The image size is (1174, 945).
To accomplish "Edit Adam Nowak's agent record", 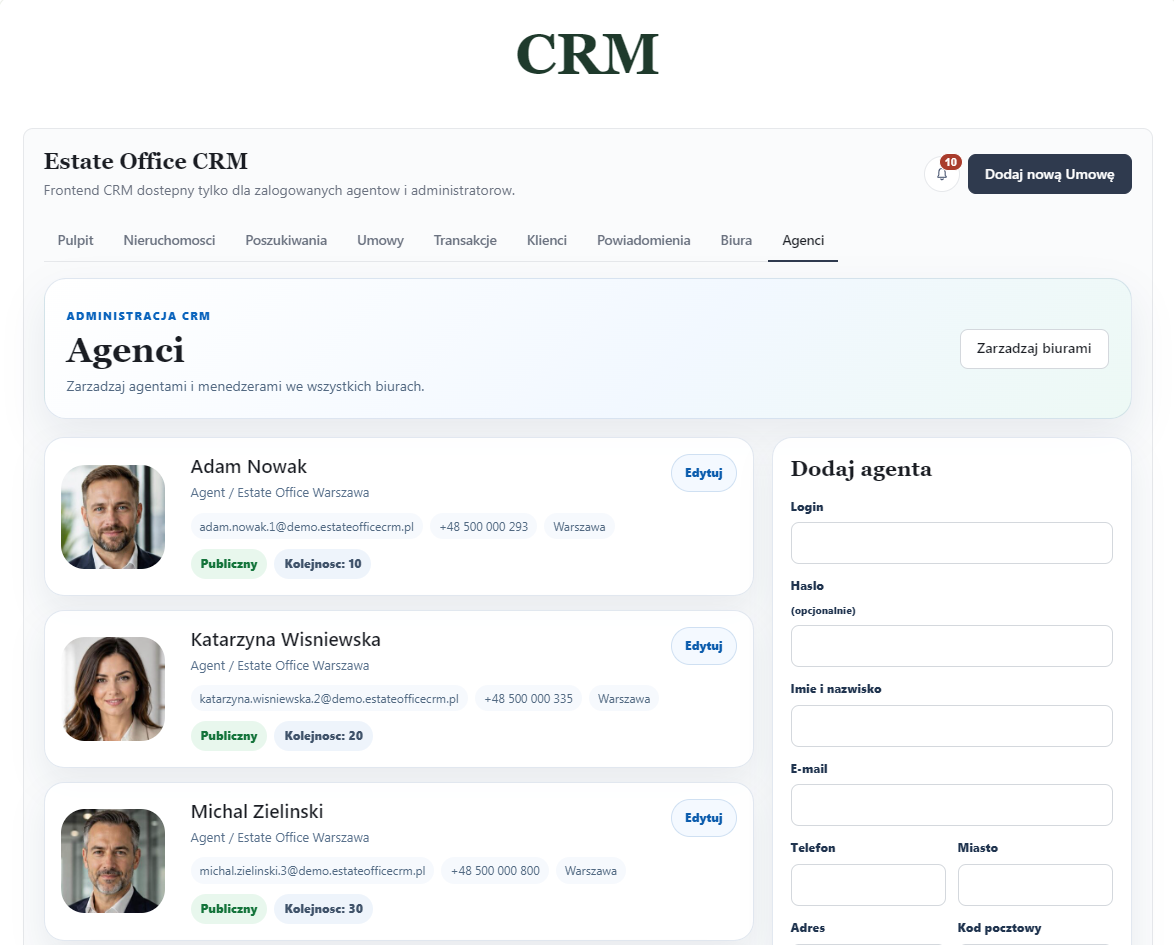I will 704,473.
